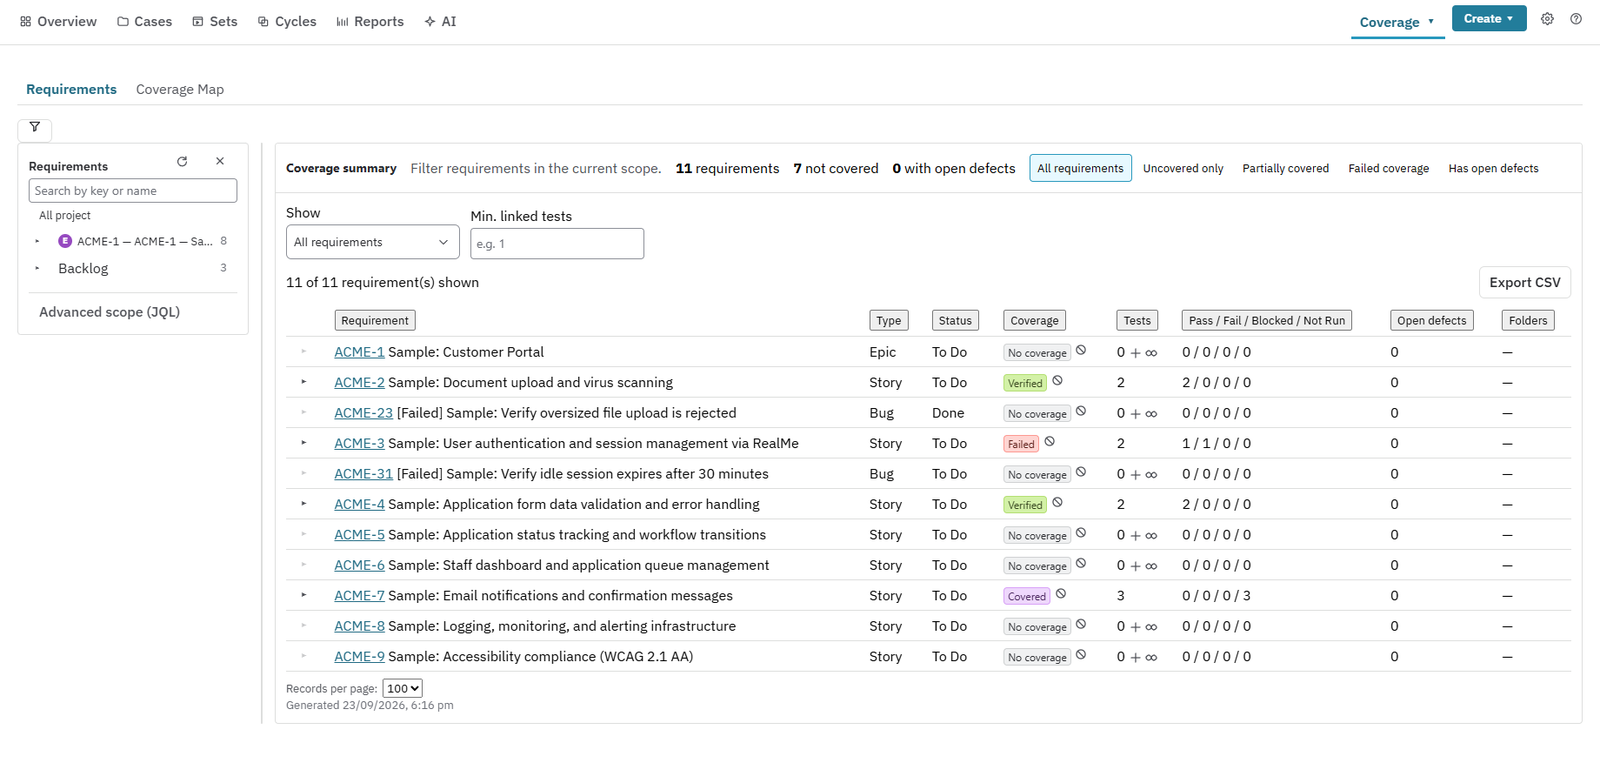Open the Create dropdown button

click(x=1489, y=19)
